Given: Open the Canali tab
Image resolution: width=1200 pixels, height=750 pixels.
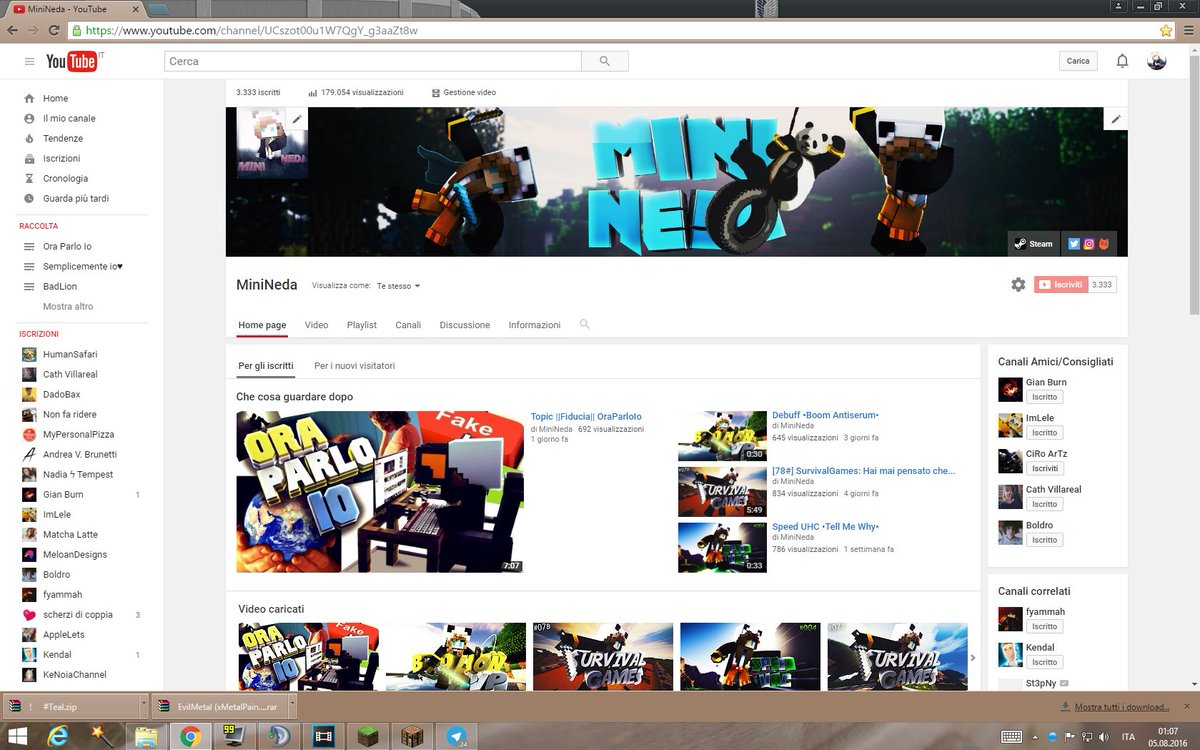Looking at the screenshot, I should pos(408,325).
